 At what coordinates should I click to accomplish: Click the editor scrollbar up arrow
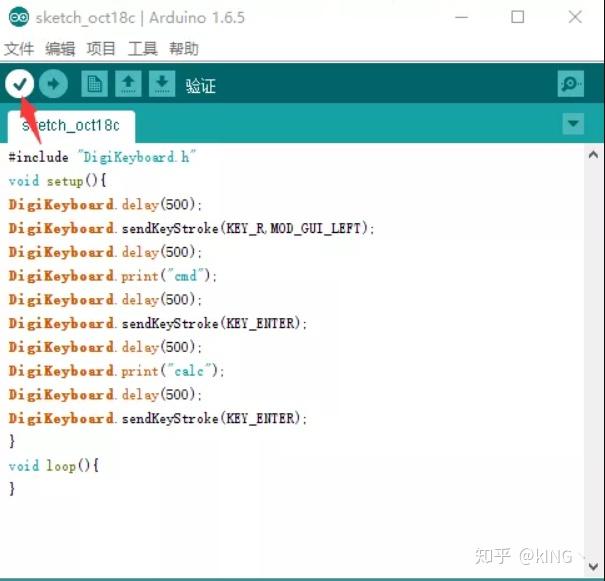click(x=593, y=155)
